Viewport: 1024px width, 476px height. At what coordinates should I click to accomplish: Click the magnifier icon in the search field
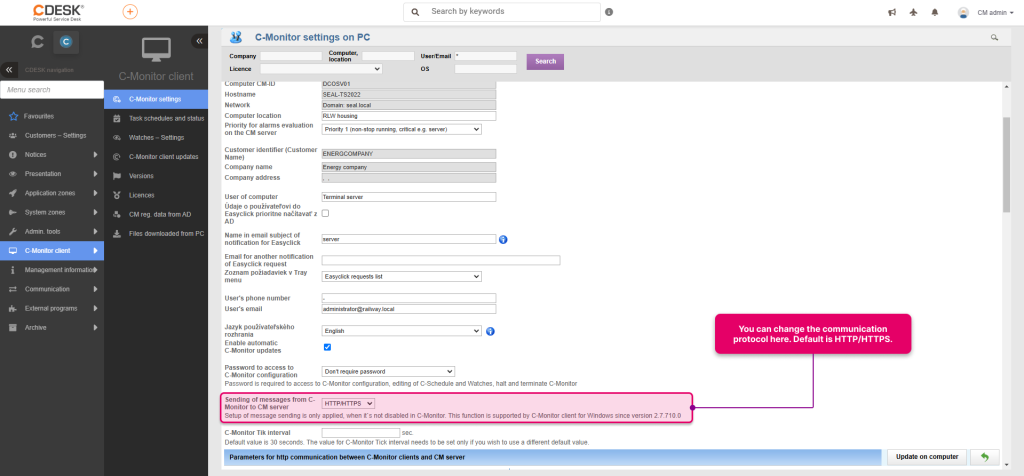point(415,12)
